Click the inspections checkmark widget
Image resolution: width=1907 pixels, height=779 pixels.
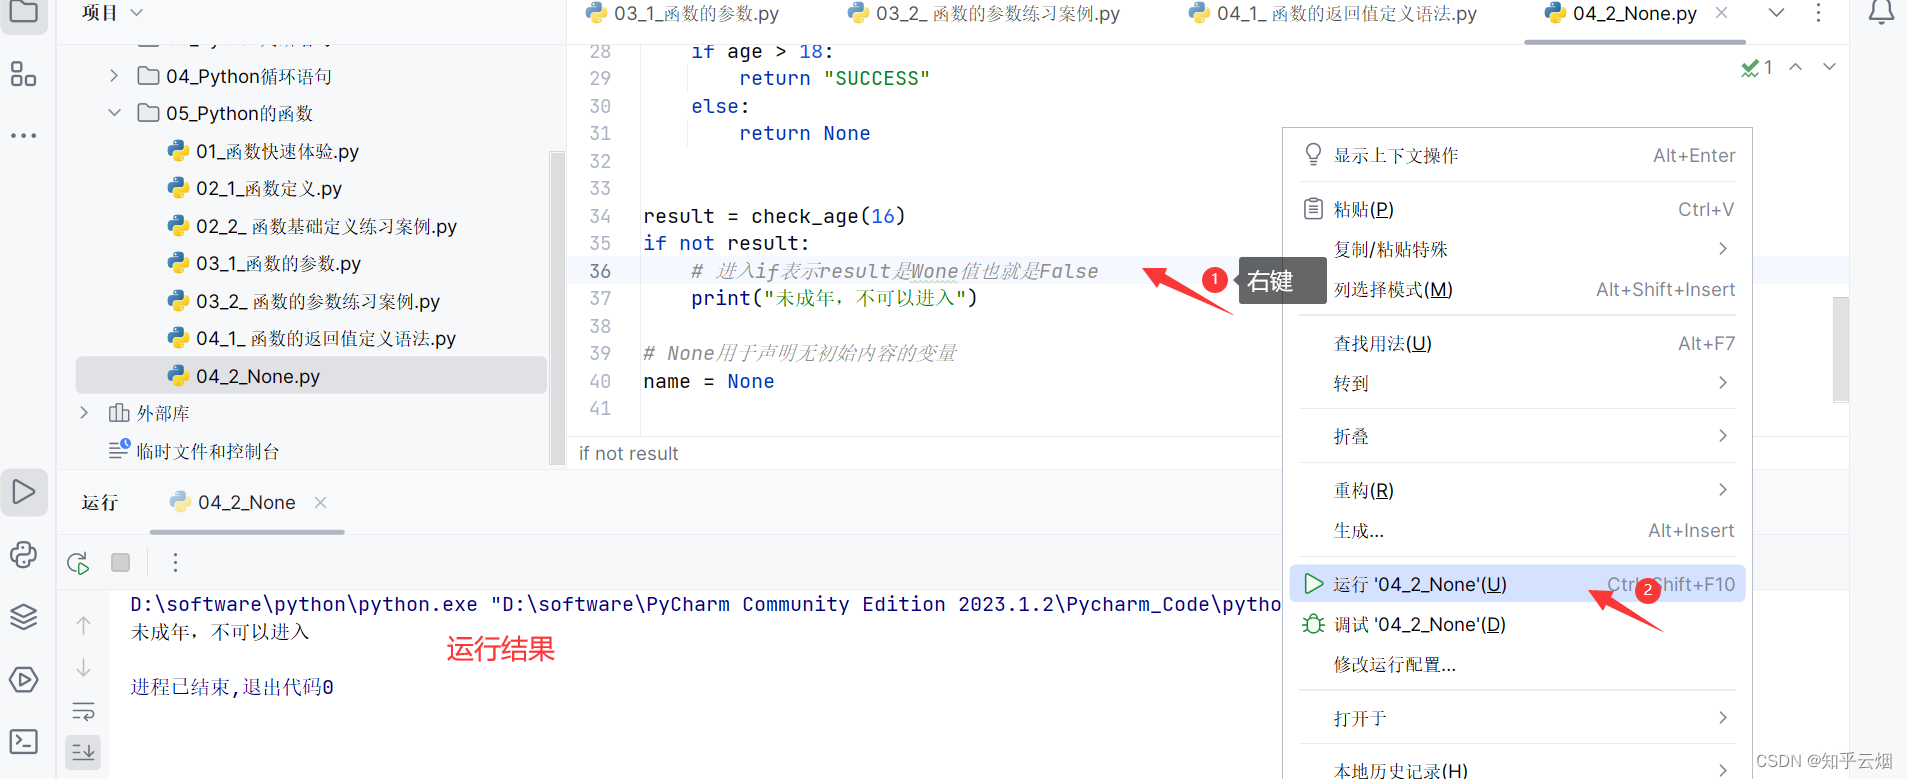pos(1757,67)
